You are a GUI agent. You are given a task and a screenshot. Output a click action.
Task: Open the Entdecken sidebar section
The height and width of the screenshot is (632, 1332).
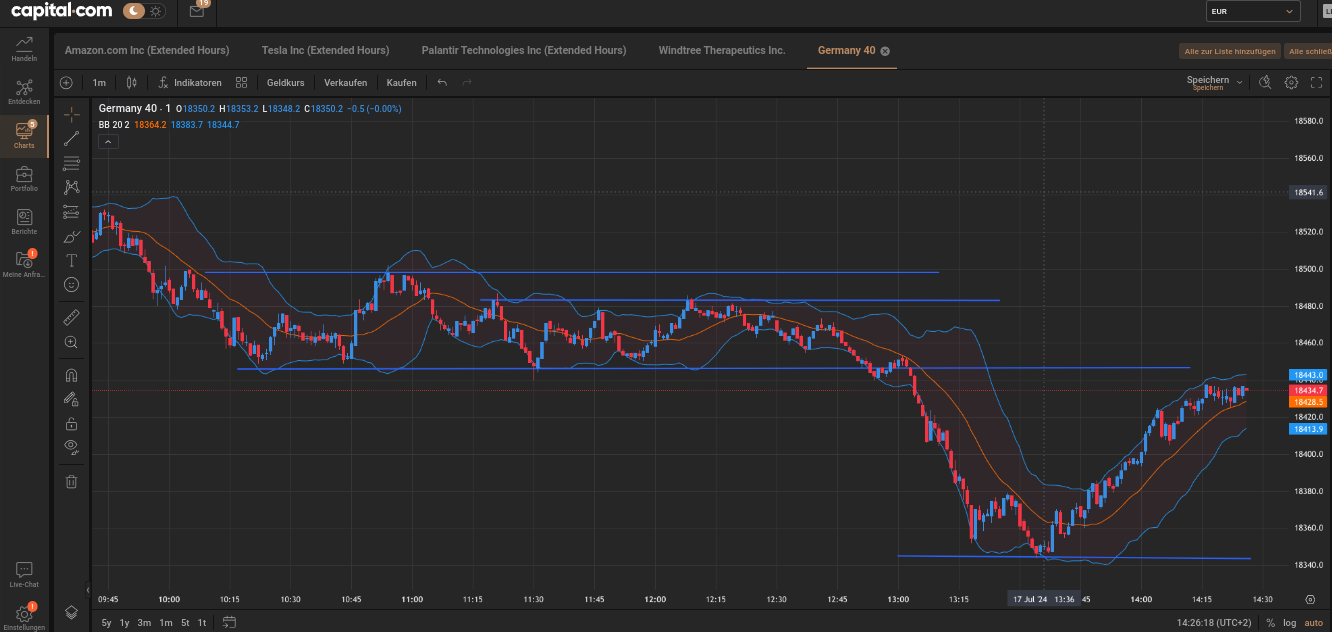[x=24, y=92]
